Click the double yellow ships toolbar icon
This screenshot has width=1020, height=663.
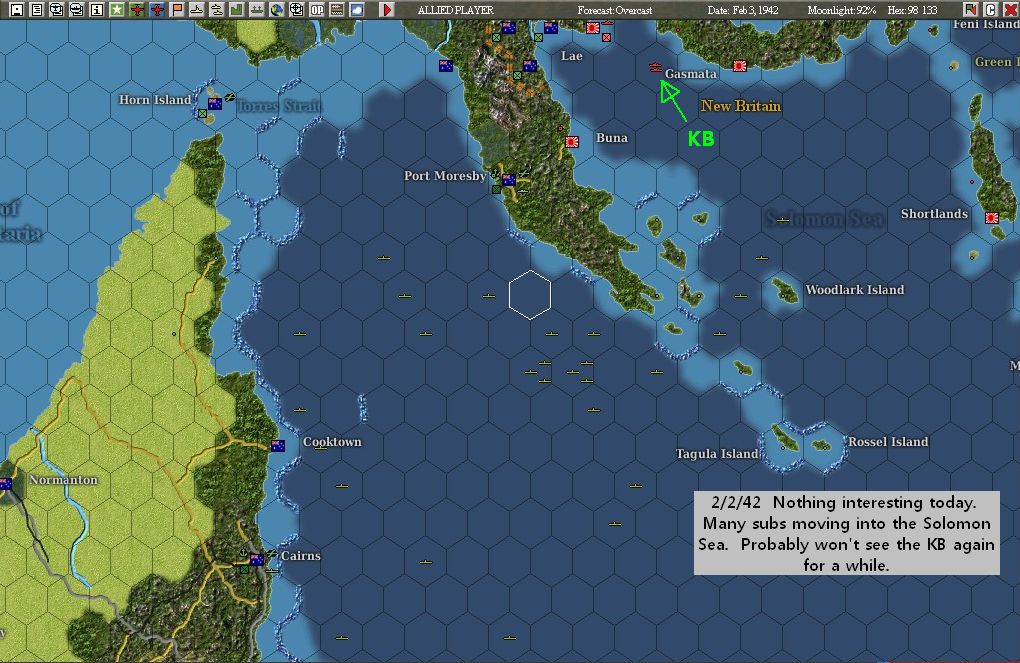pyautogui.click(x=217, y=10)
